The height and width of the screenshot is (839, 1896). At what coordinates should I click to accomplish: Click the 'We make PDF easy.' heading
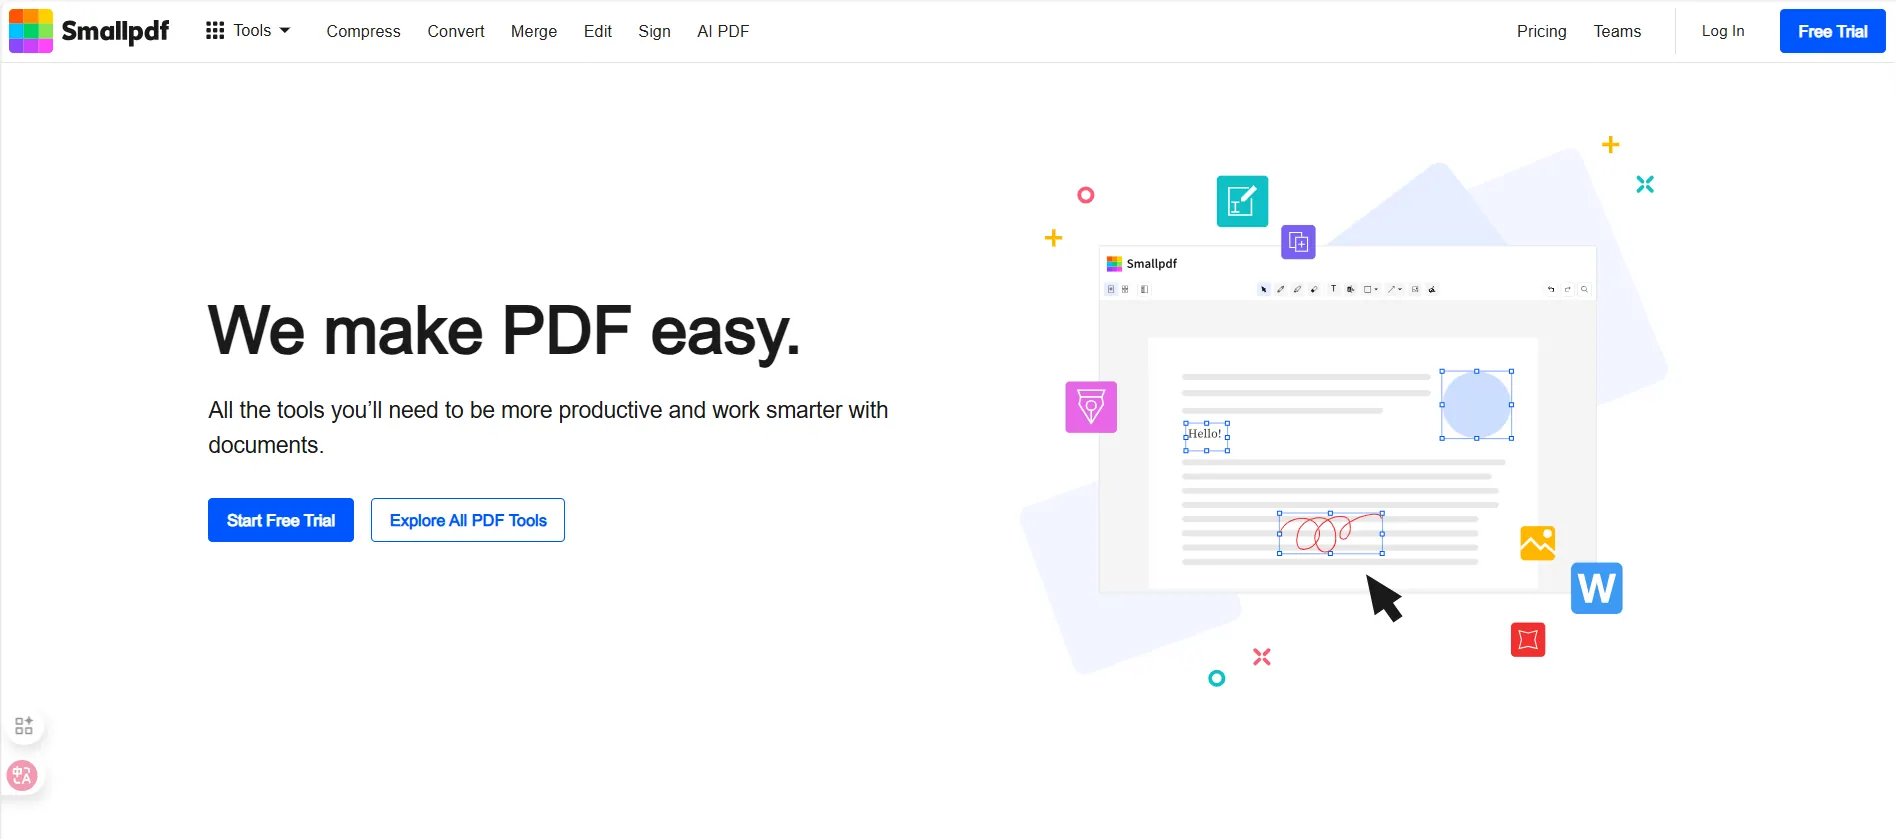pos(504,331)
